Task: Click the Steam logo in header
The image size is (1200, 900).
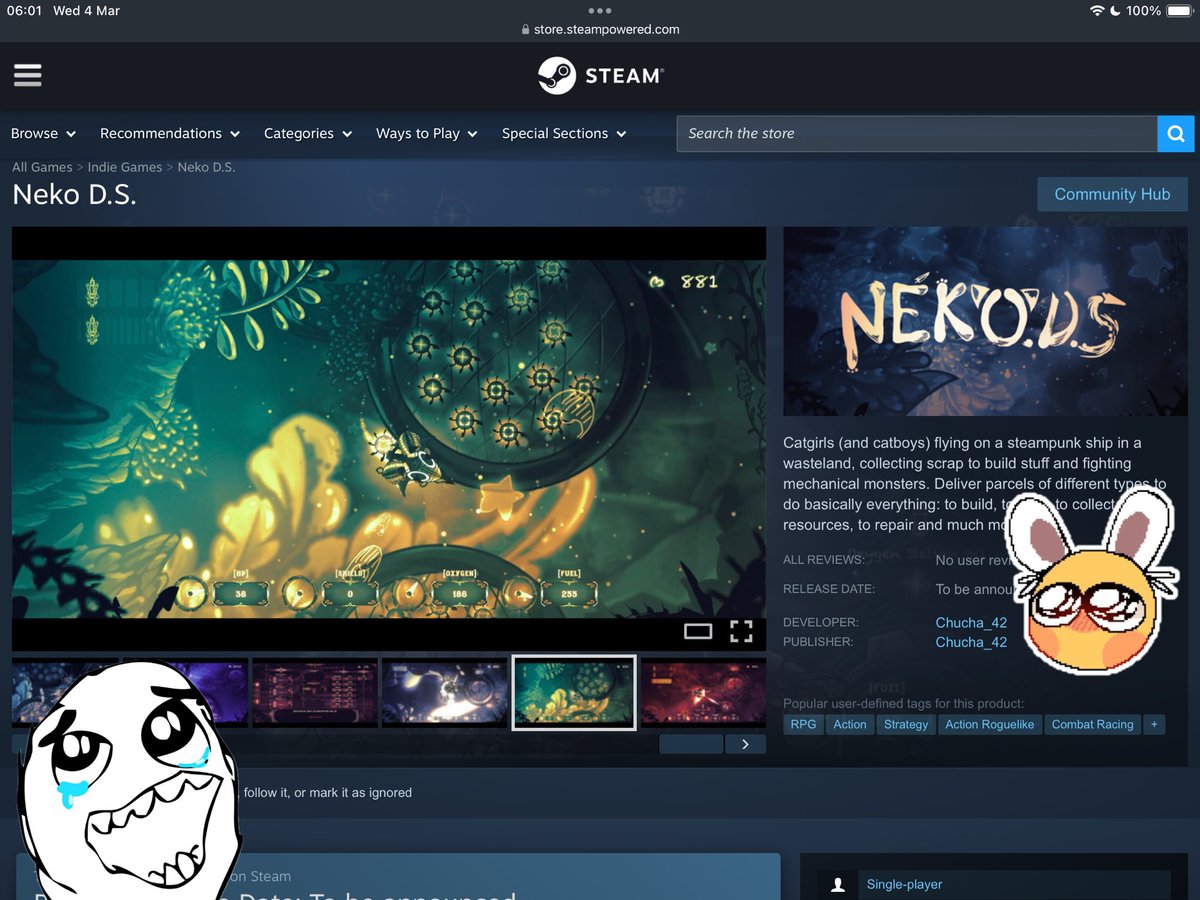Action: click(x=600, y=75)
